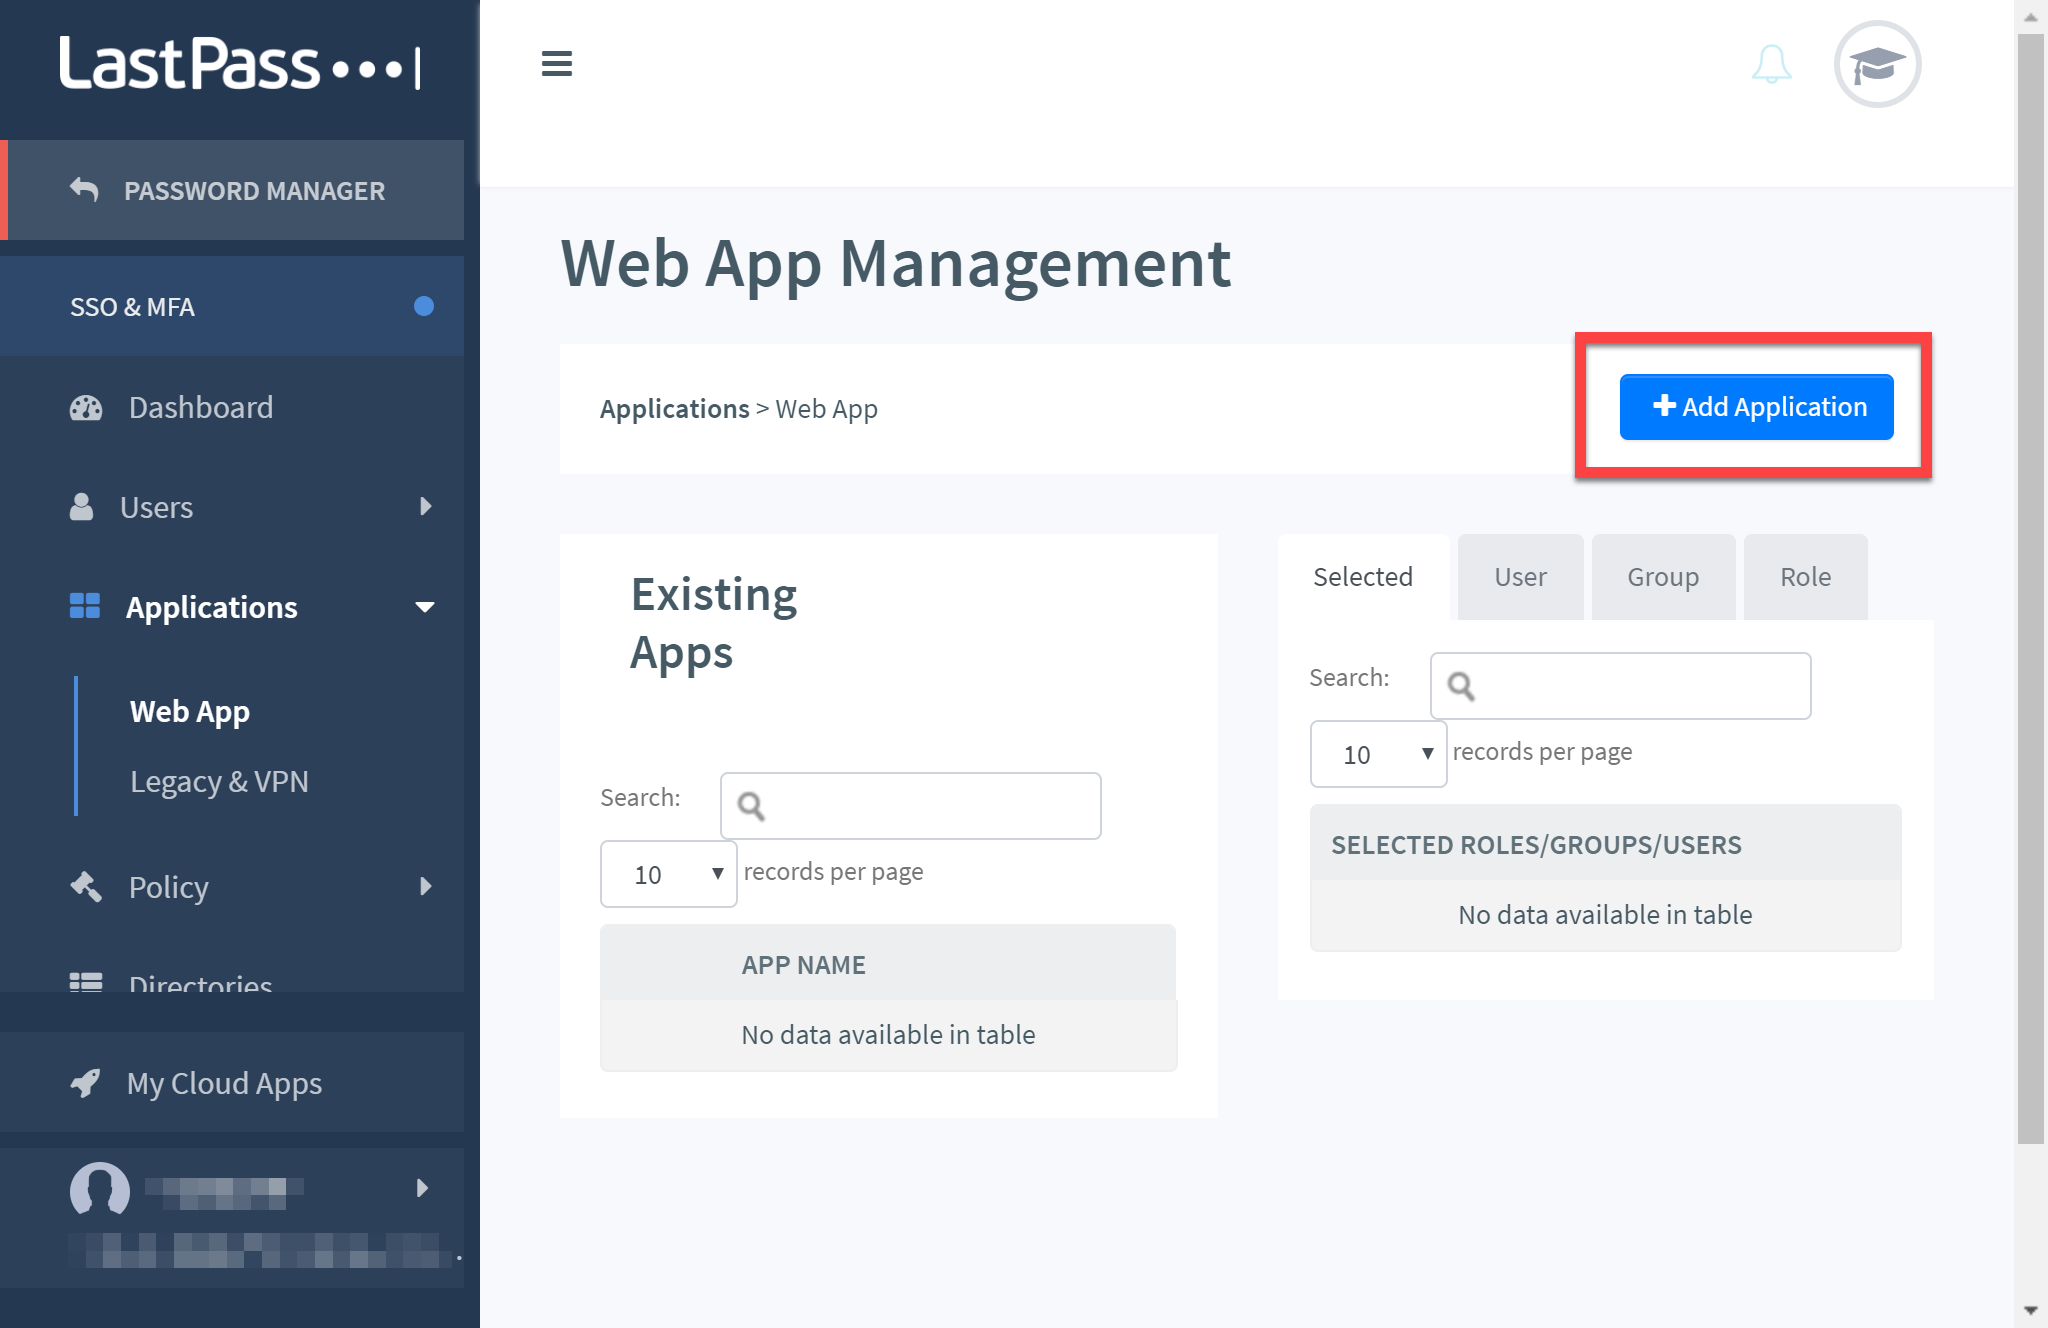Open the Legacy & VPN menu item

[219, 781]
